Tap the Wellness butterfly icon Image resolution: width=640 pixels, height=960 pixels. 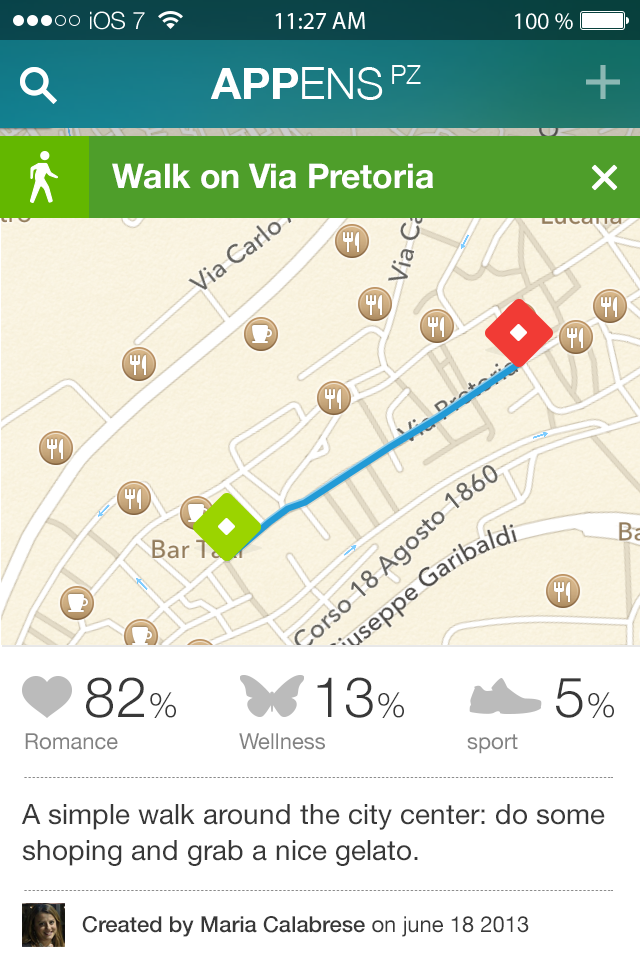[x=271, y=697]
